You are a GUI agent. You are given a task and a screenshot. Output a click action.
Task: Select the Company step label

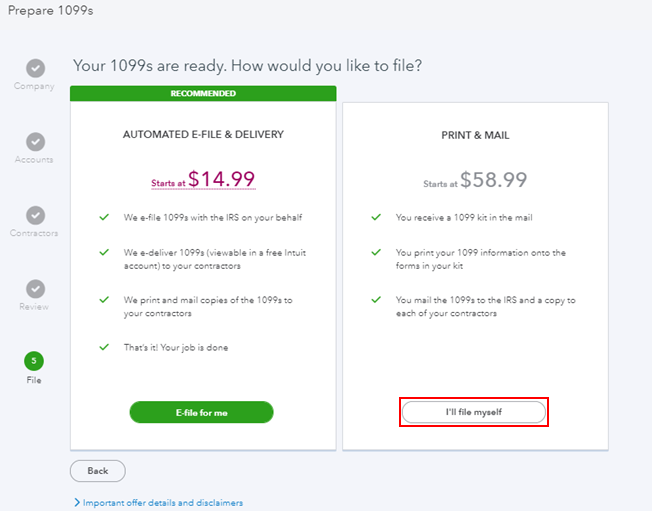(x=34, y=86)
